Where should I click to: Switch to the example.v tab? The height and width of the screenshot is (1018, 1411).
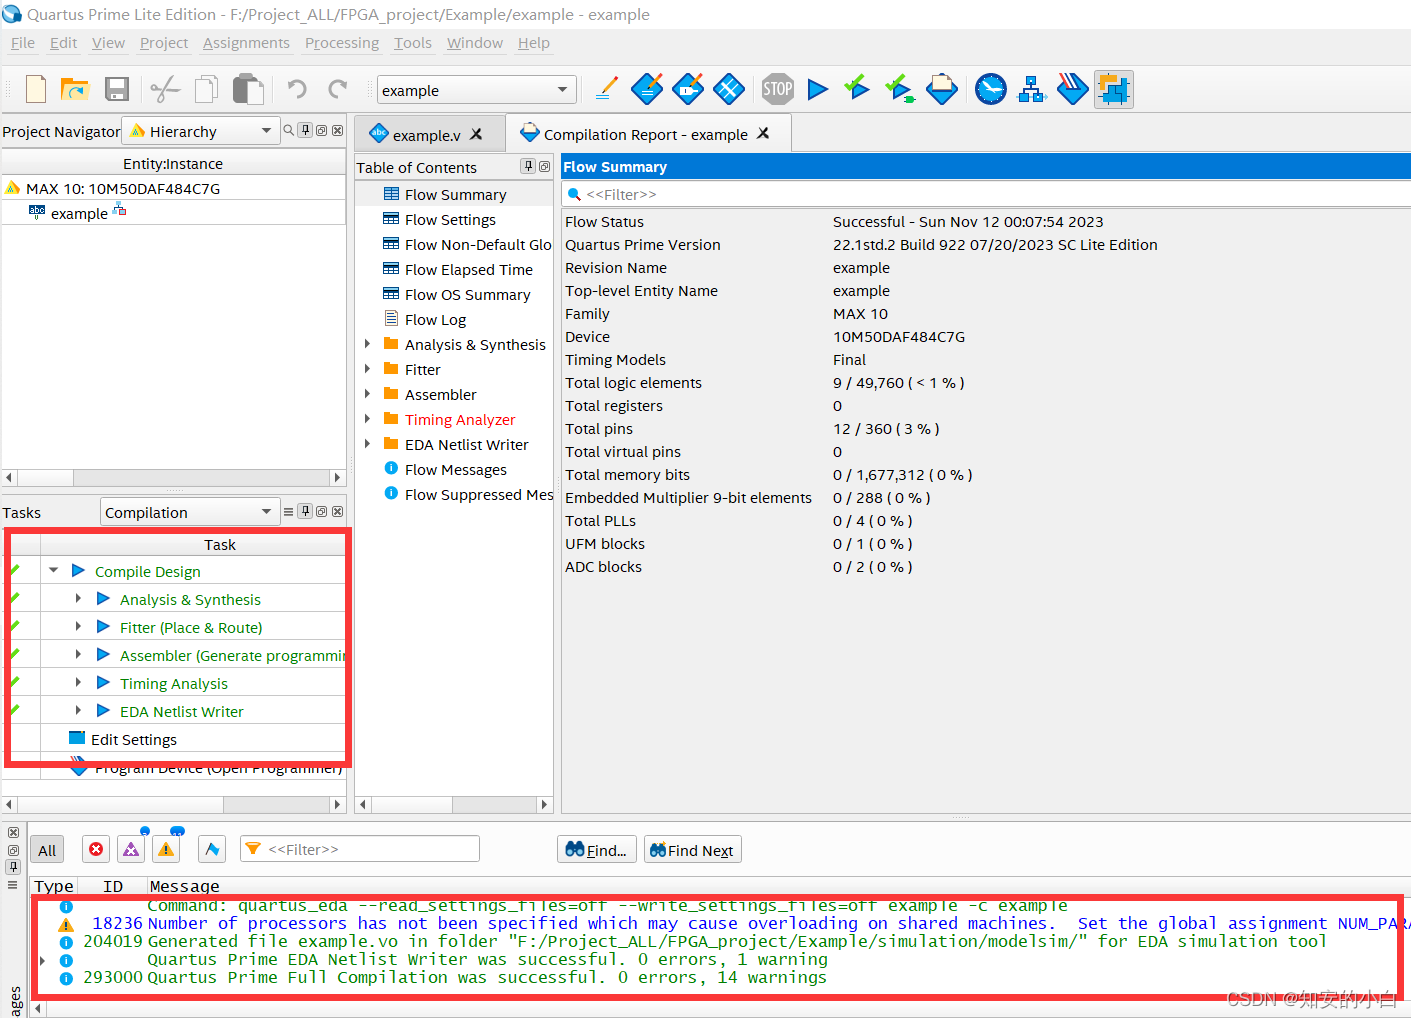point(427,135)
